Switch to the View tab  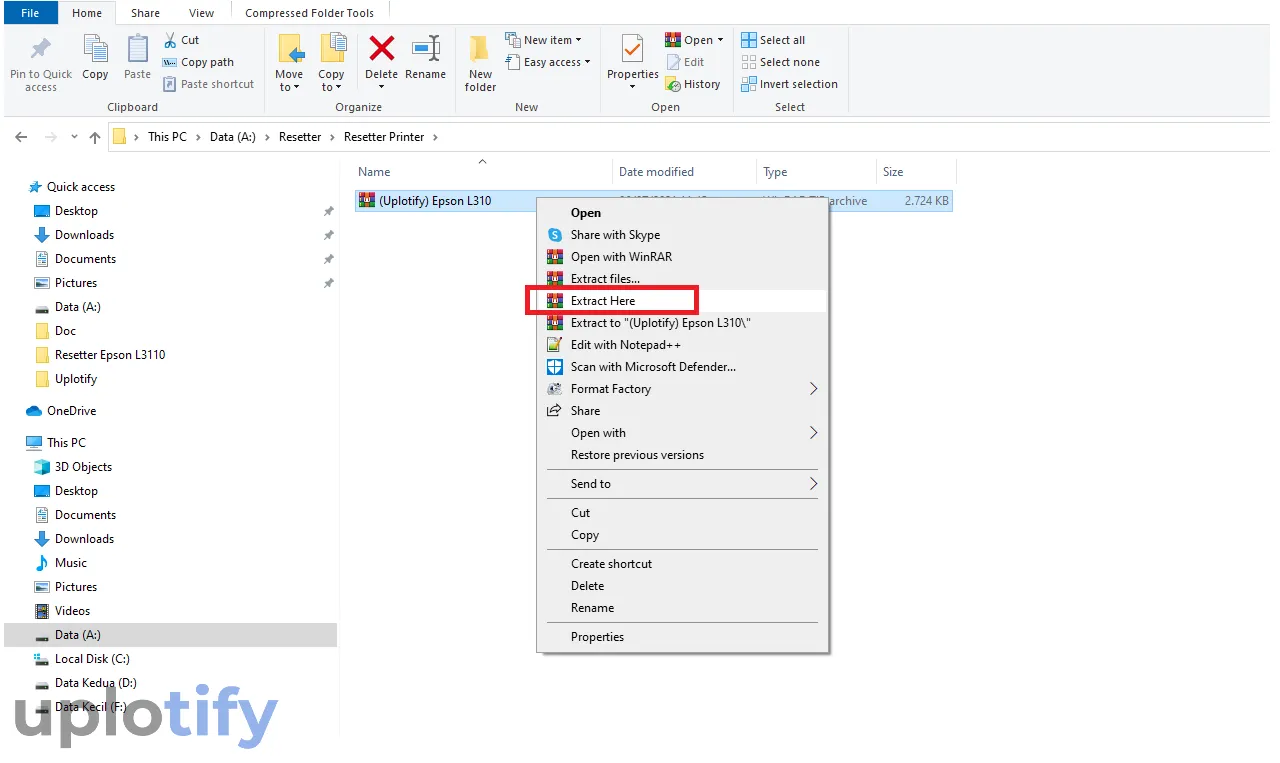[202, 13]
